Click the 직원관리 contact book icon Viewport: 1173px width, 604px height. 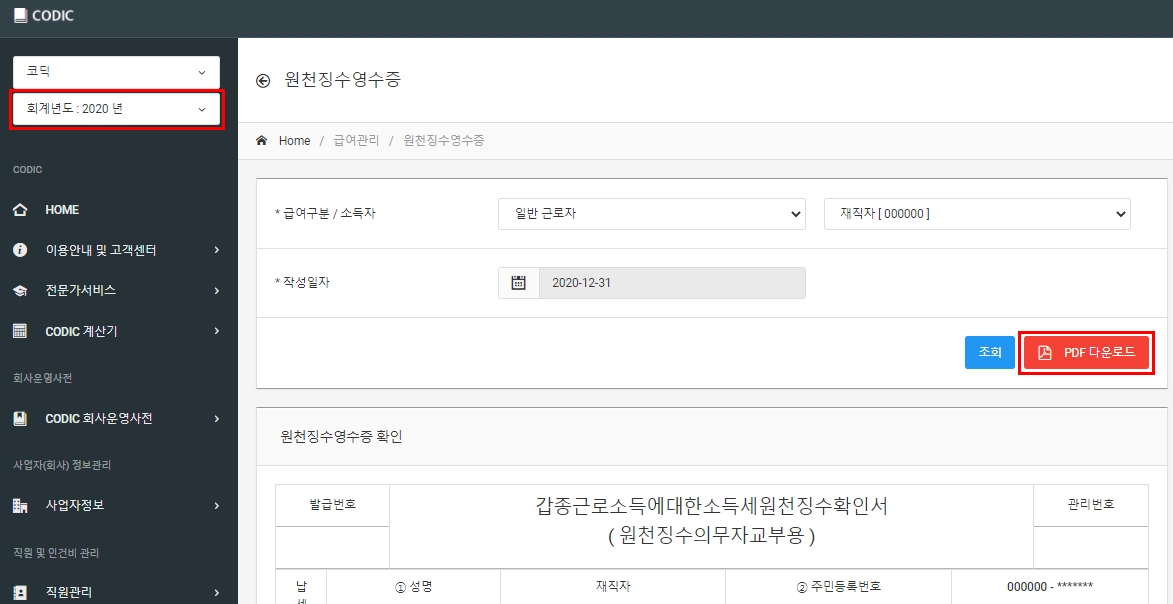pos(20,592)
